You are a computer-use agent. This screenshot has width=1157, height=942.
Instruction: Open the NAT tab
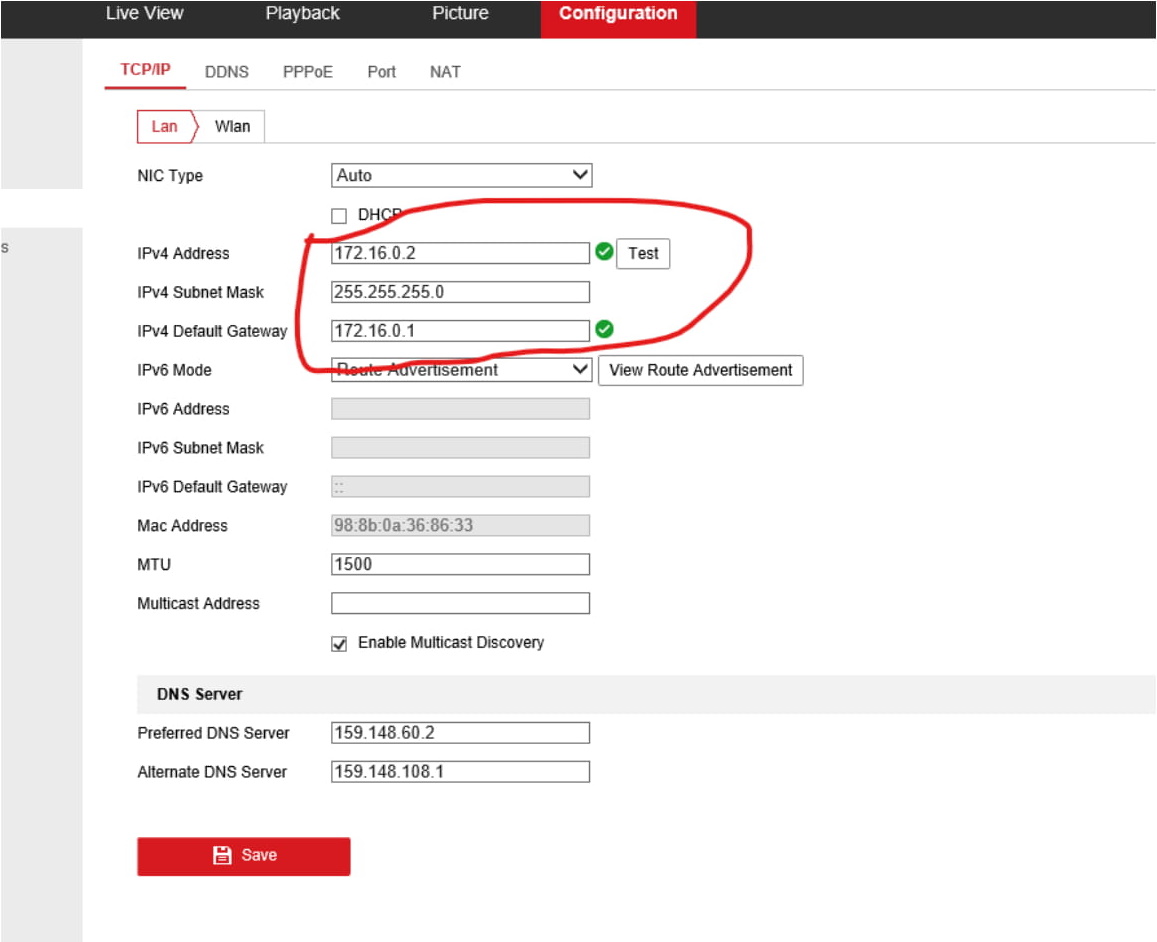pos(445,72)
